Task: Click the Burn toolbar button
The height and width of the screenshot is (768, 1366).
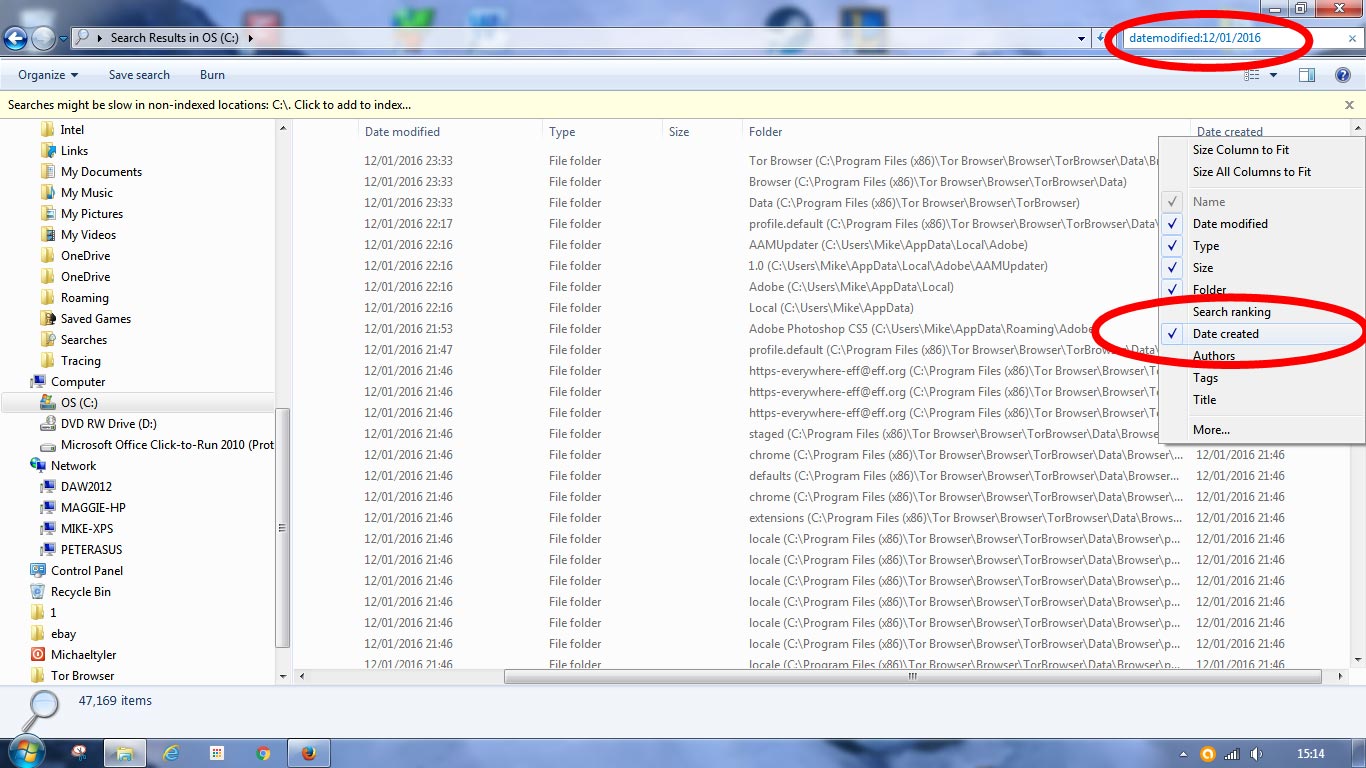Action: click(212, 75)
